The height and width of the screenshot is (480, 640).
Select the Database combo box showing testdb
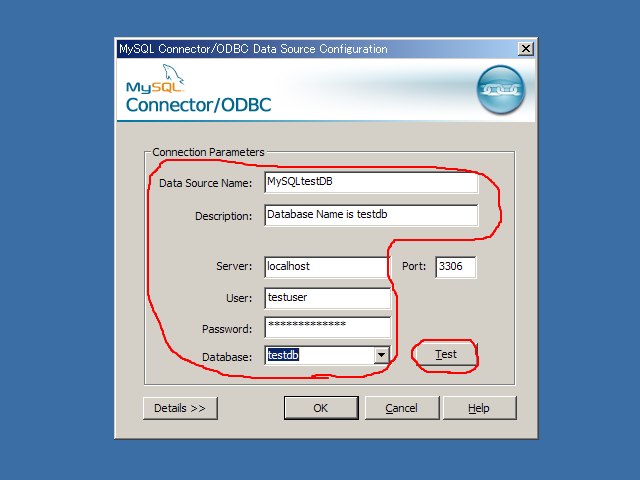click(327, 355)
